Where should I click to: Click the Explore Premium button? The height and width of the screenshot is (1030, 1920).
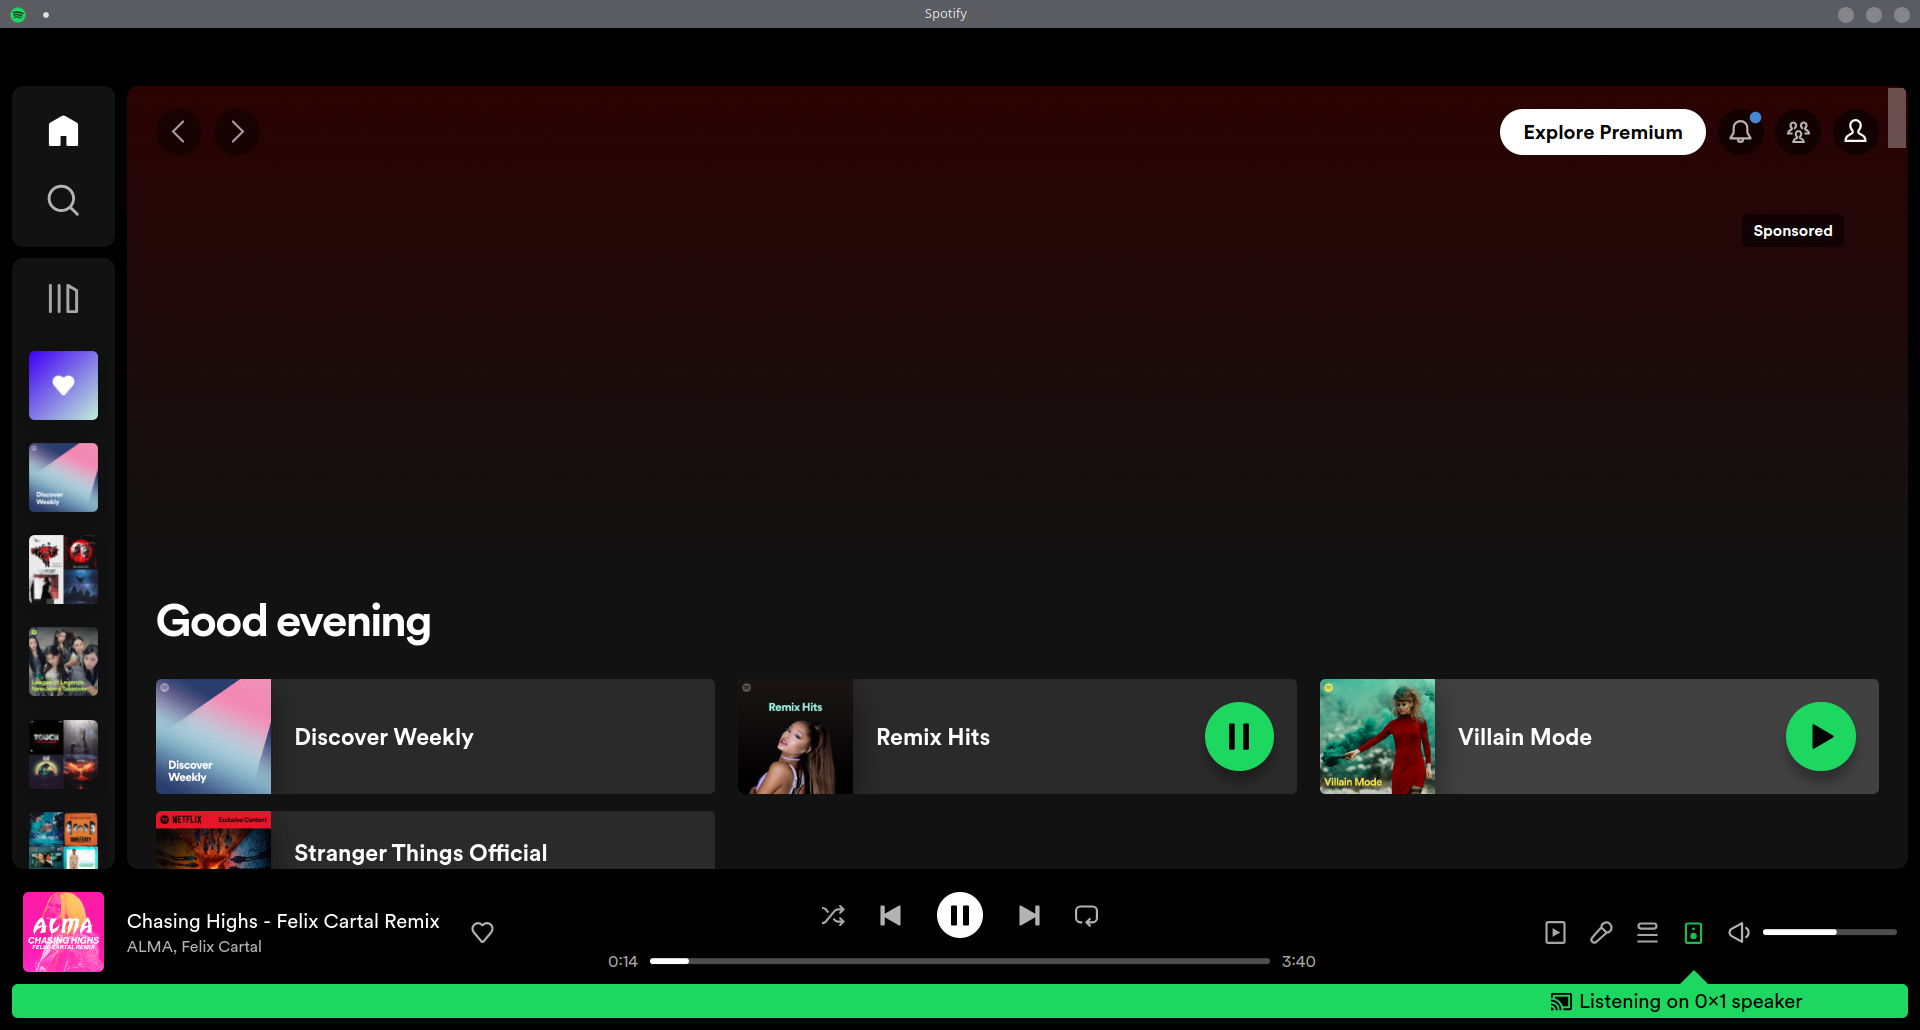(1602, 131)
